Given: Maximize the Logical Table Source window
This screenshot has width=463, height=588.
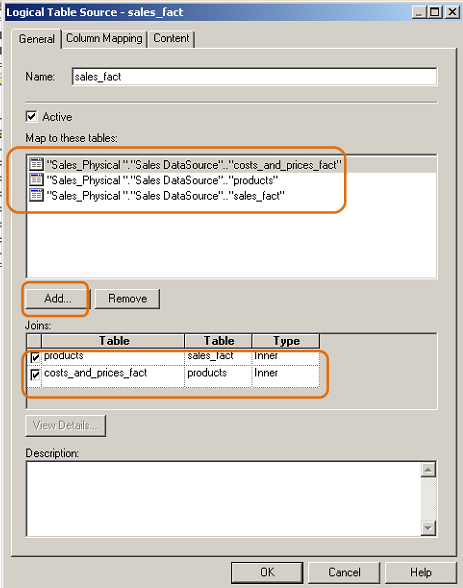Looking at the screenshot, I should point(435,12).
